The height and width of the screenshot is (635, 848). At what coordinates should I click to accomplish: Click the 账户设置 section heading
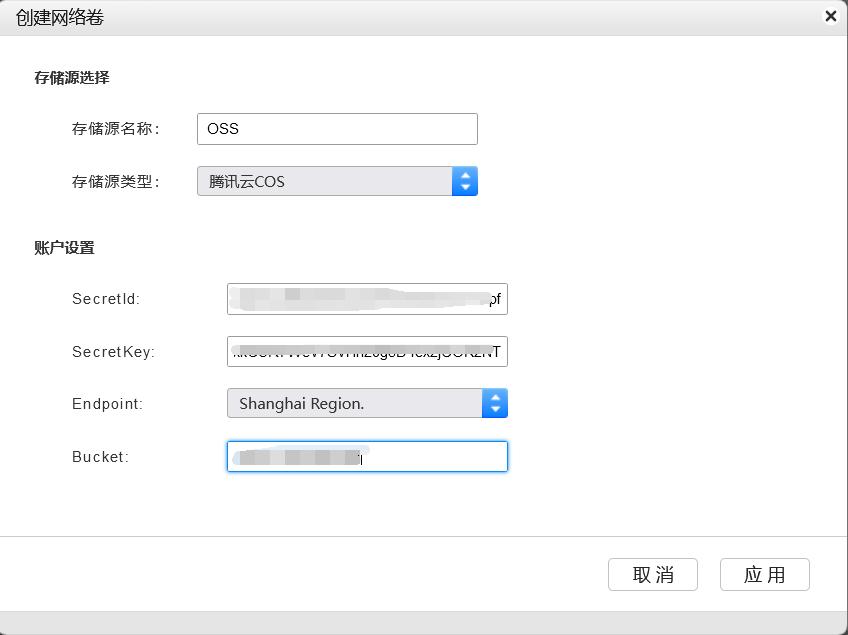64,247
